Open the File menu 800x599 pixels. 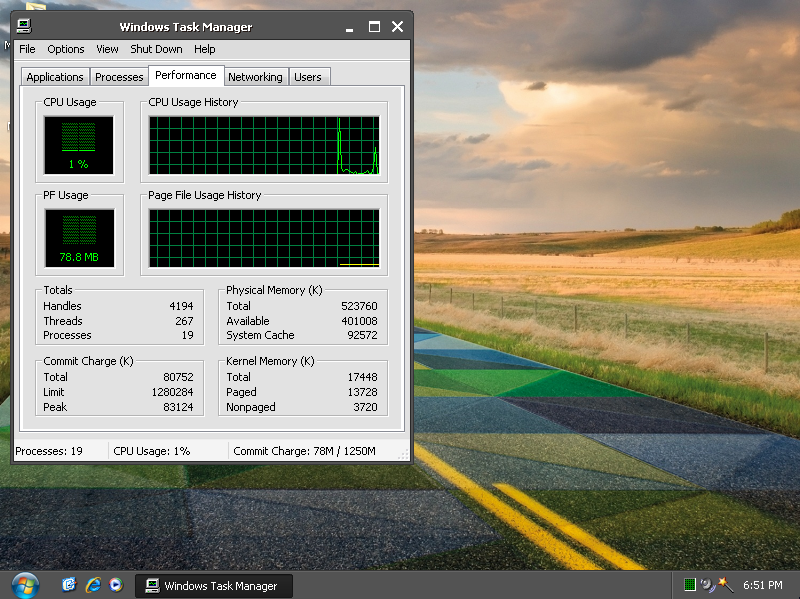tap(27, 49)
